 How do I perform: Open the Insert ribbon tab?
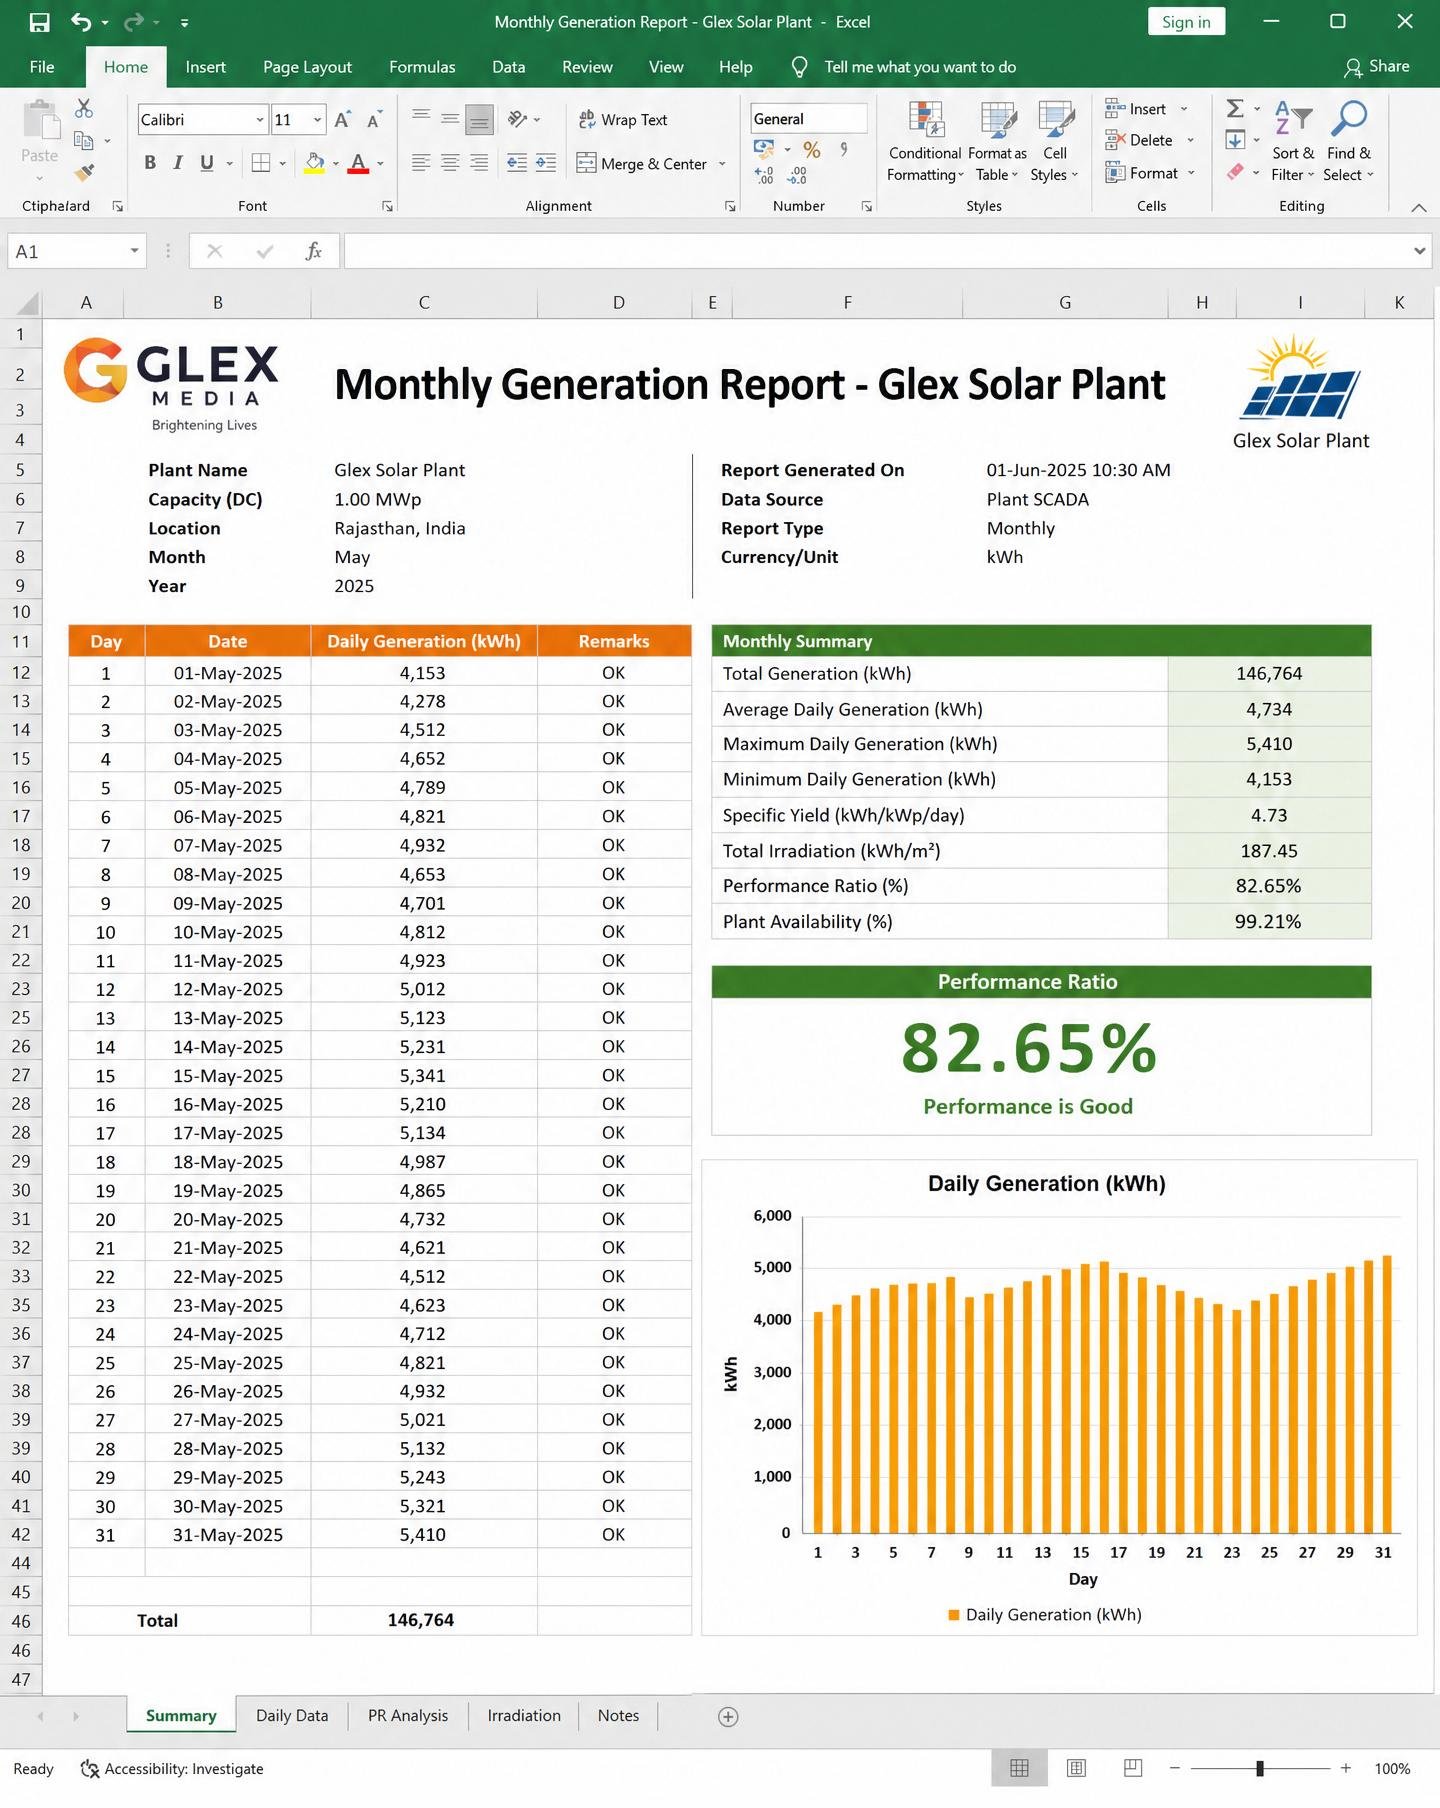point(205,67)
